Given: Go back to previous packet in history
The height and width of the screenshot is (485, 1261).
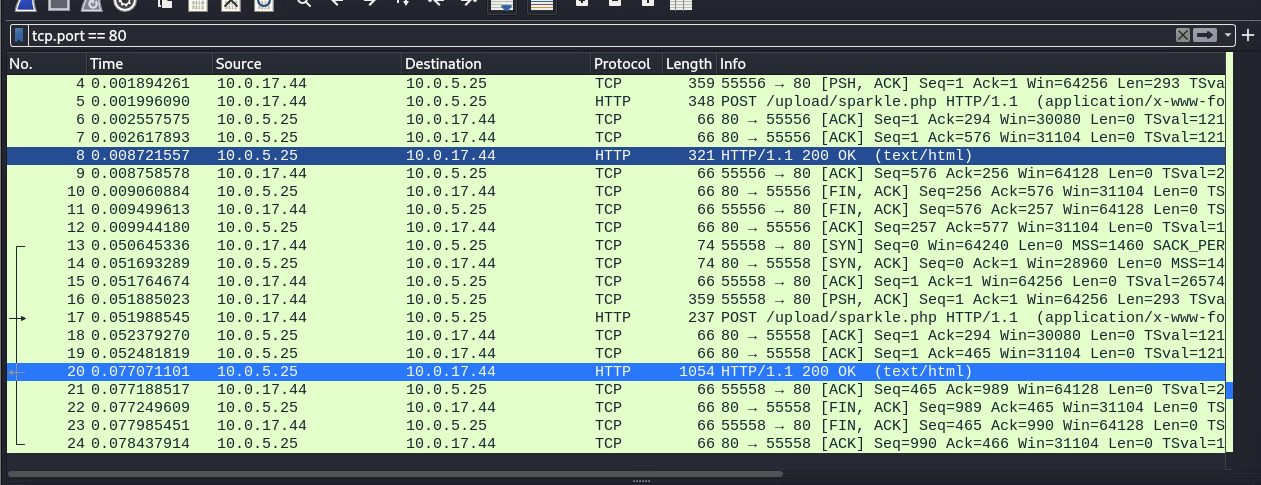Looking at the screenshot, I should [x=337, y=4].
